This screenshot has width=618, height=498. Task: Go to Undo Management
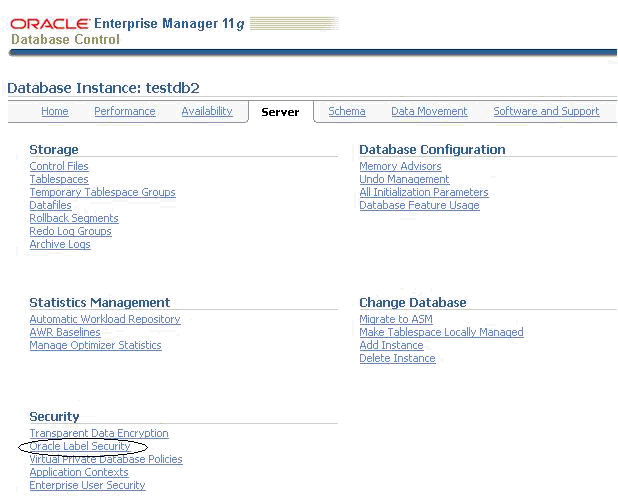click(404, 179)
